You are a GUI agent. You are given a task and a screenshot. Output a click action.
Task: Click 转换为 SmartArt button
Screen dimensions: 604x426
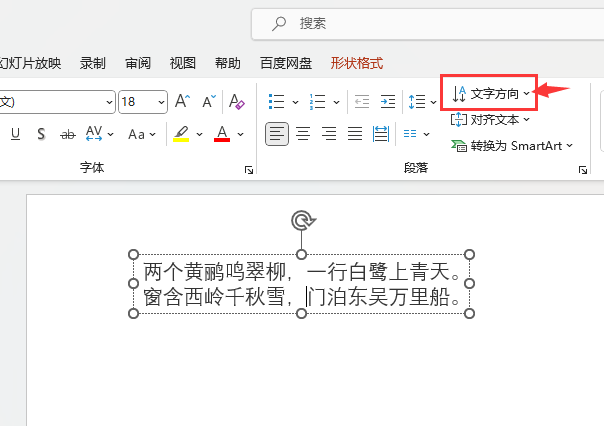pos(512,146)
